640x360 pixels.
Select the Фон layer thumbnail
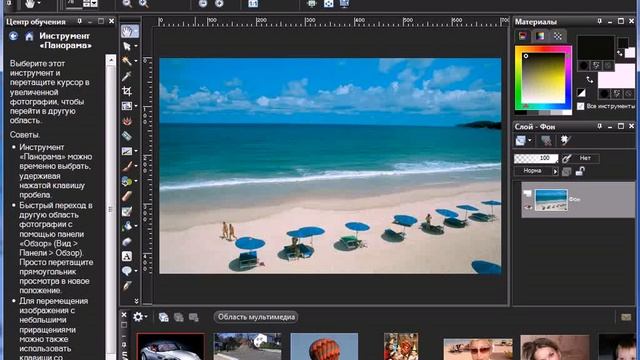[x=551, y=200]
